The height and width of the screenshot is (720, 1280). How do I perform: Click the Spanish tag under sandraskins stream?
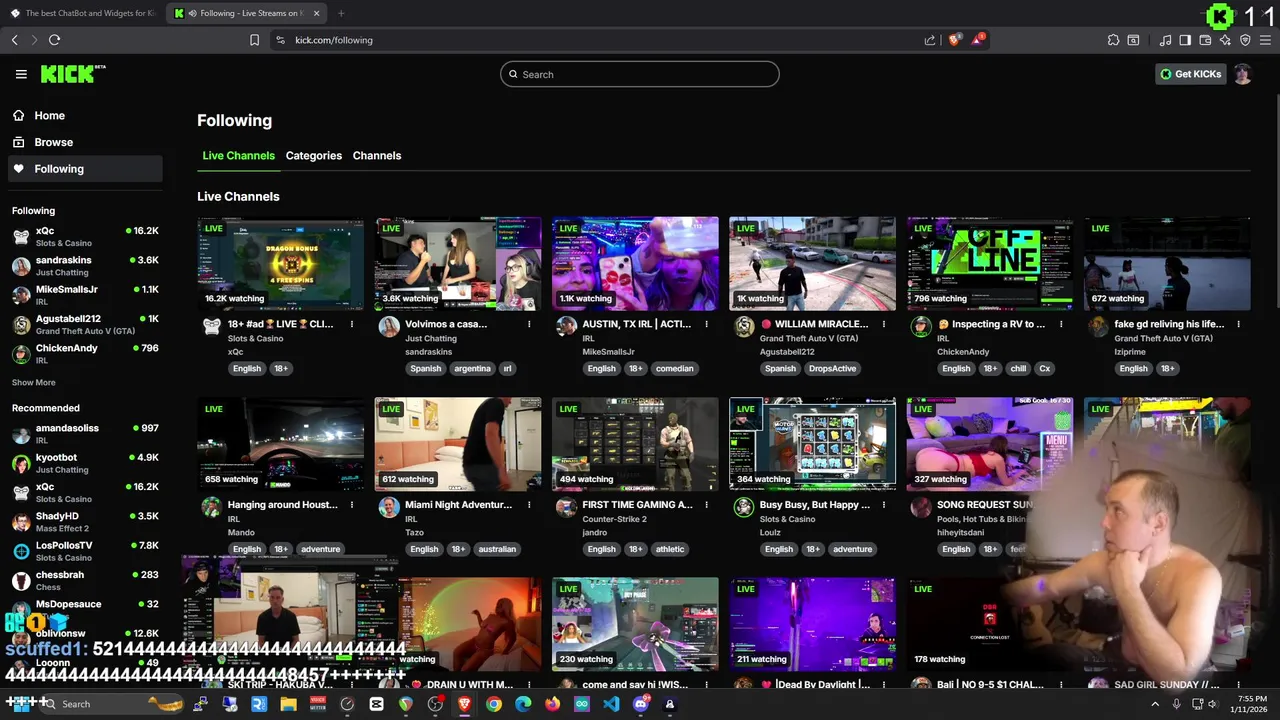425,368
